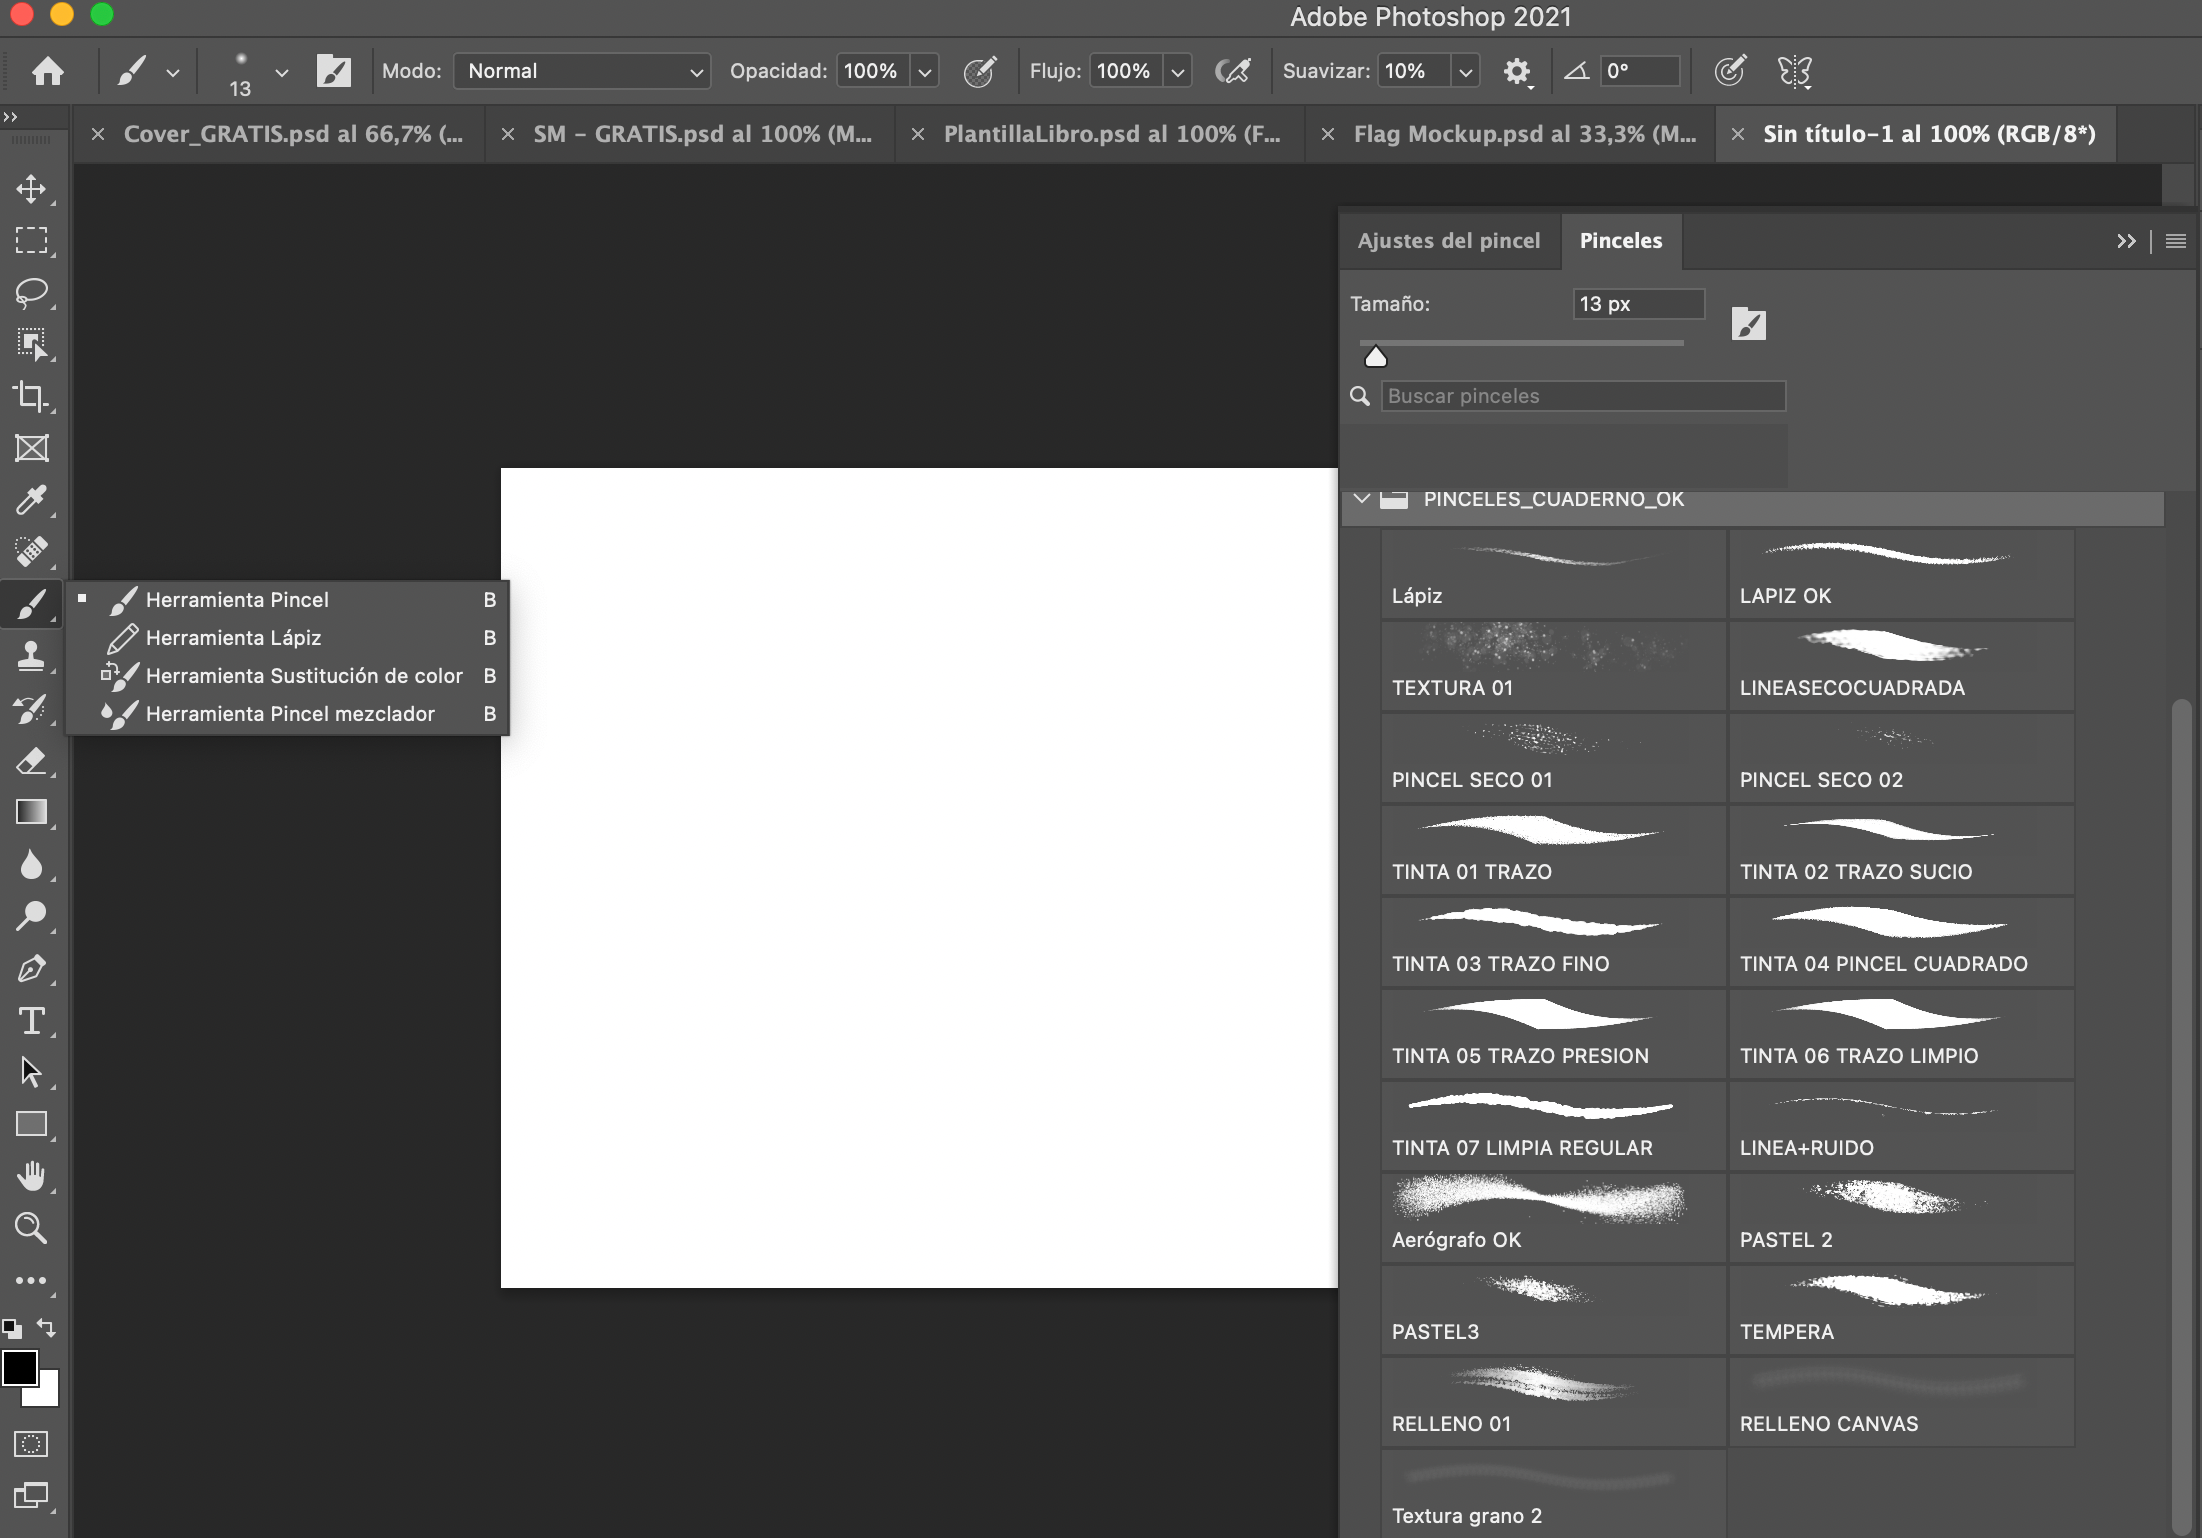Select the TINTA 01 TRAZO brush
Screen dimensions: 2202x1538
(1552, 850)
